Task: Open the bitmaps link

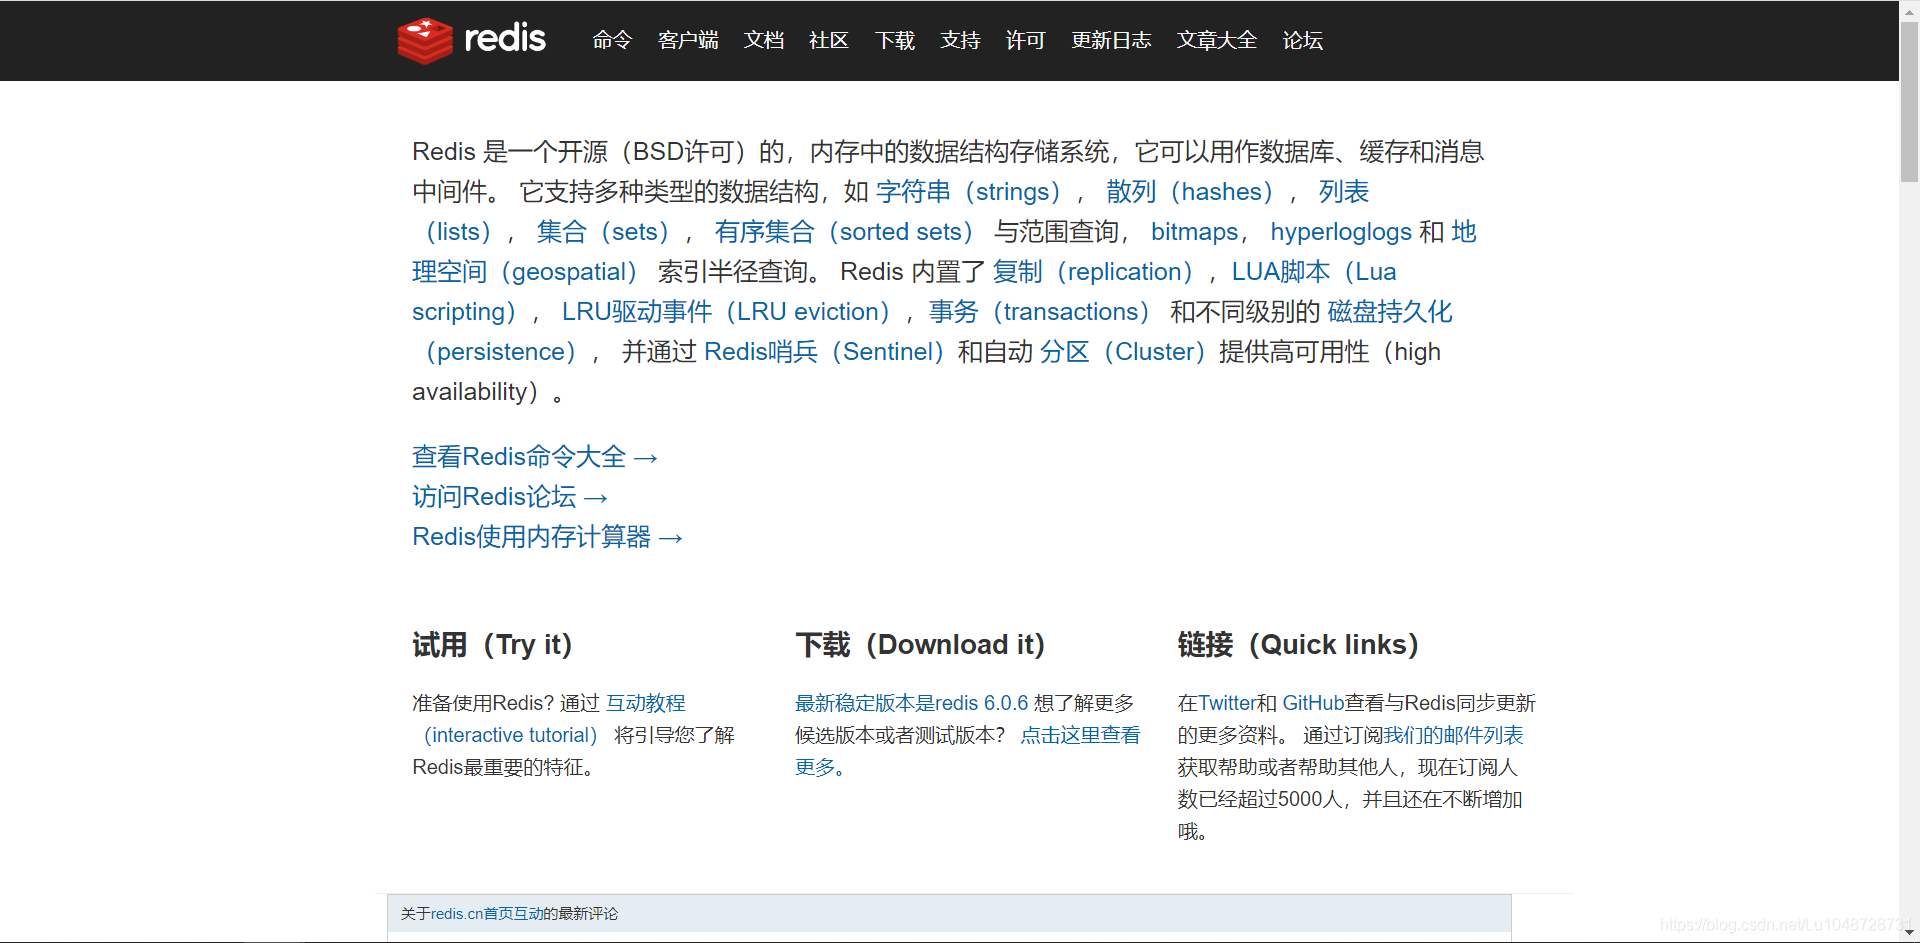Action: (x=1194, y=231)
